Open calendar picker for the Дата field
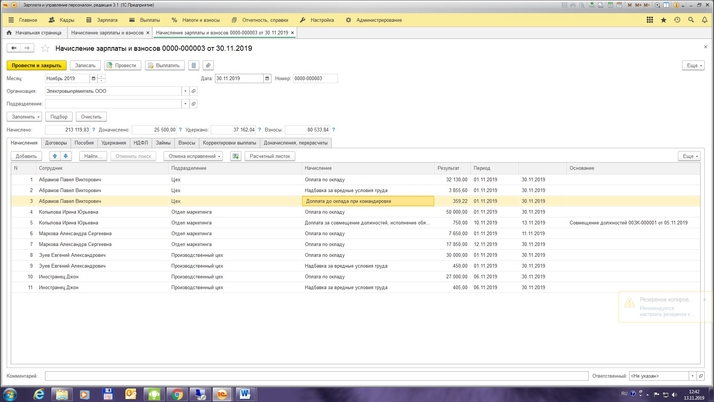The width and height of the screenshot is (714, 402). [x=267, y=78]
